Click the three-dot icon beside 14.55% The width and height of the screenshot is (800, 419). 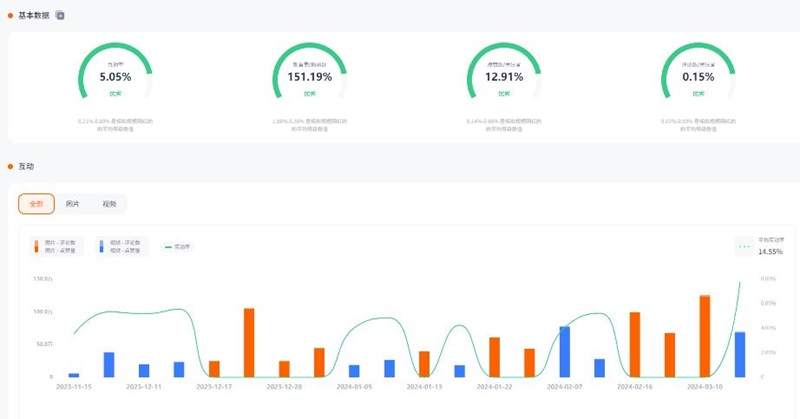pos(744,245)
